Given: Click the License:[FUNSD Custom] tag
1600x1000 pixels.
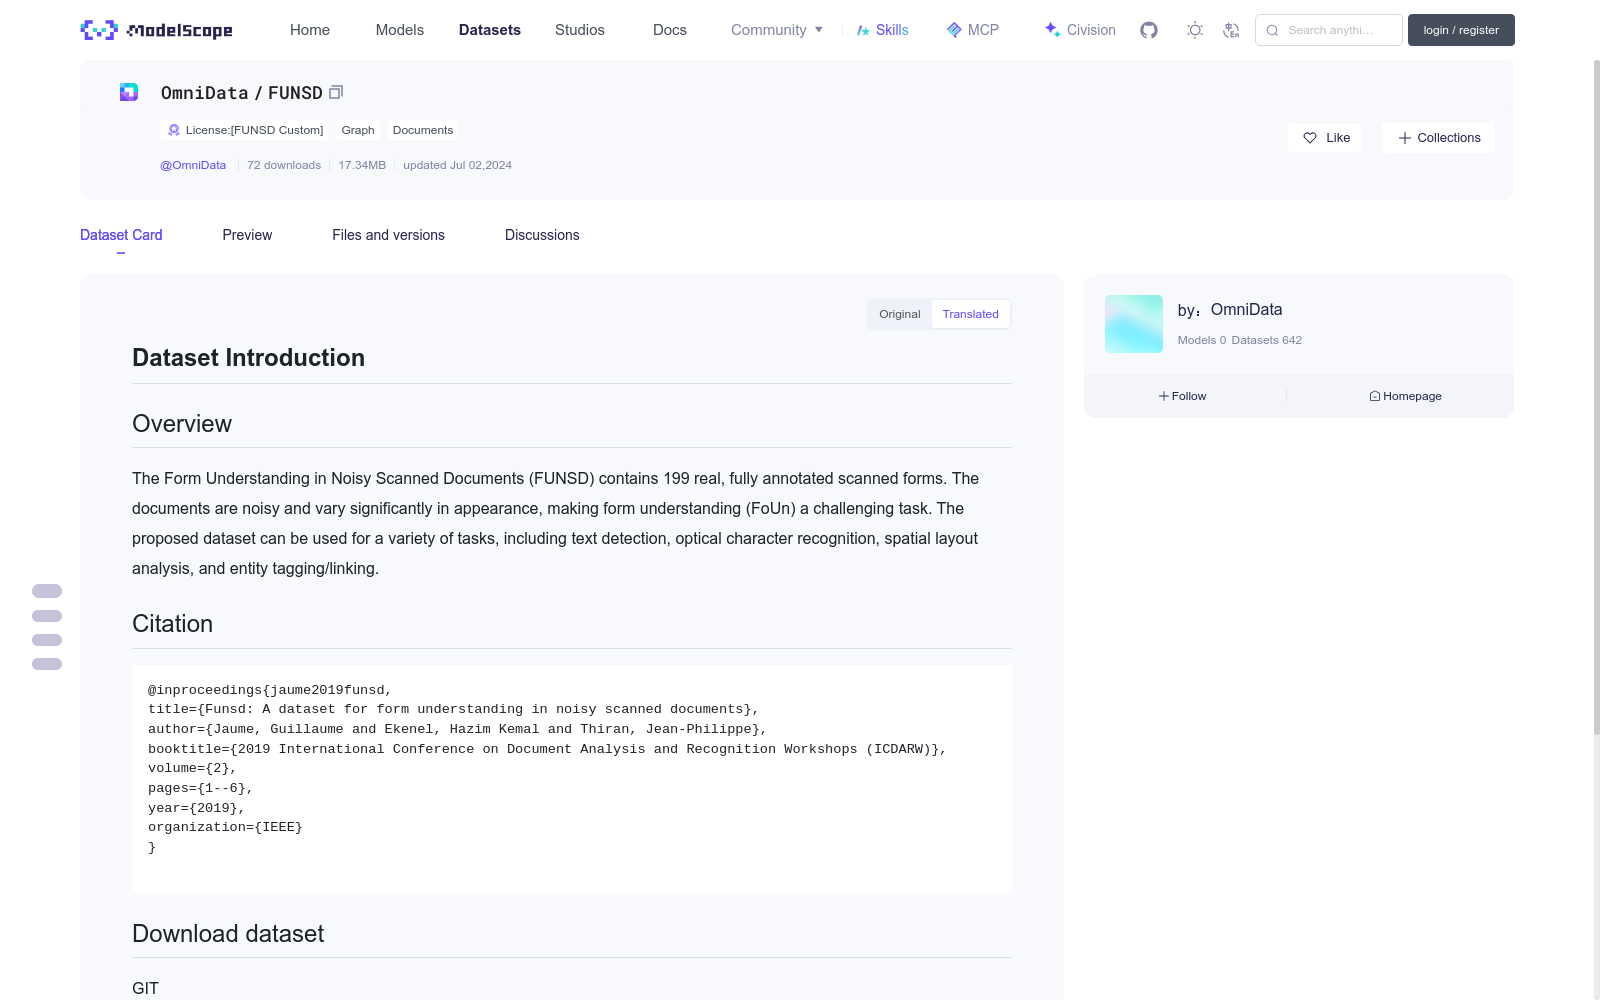Looking at the screenshot, I should [x=246, y=130].
